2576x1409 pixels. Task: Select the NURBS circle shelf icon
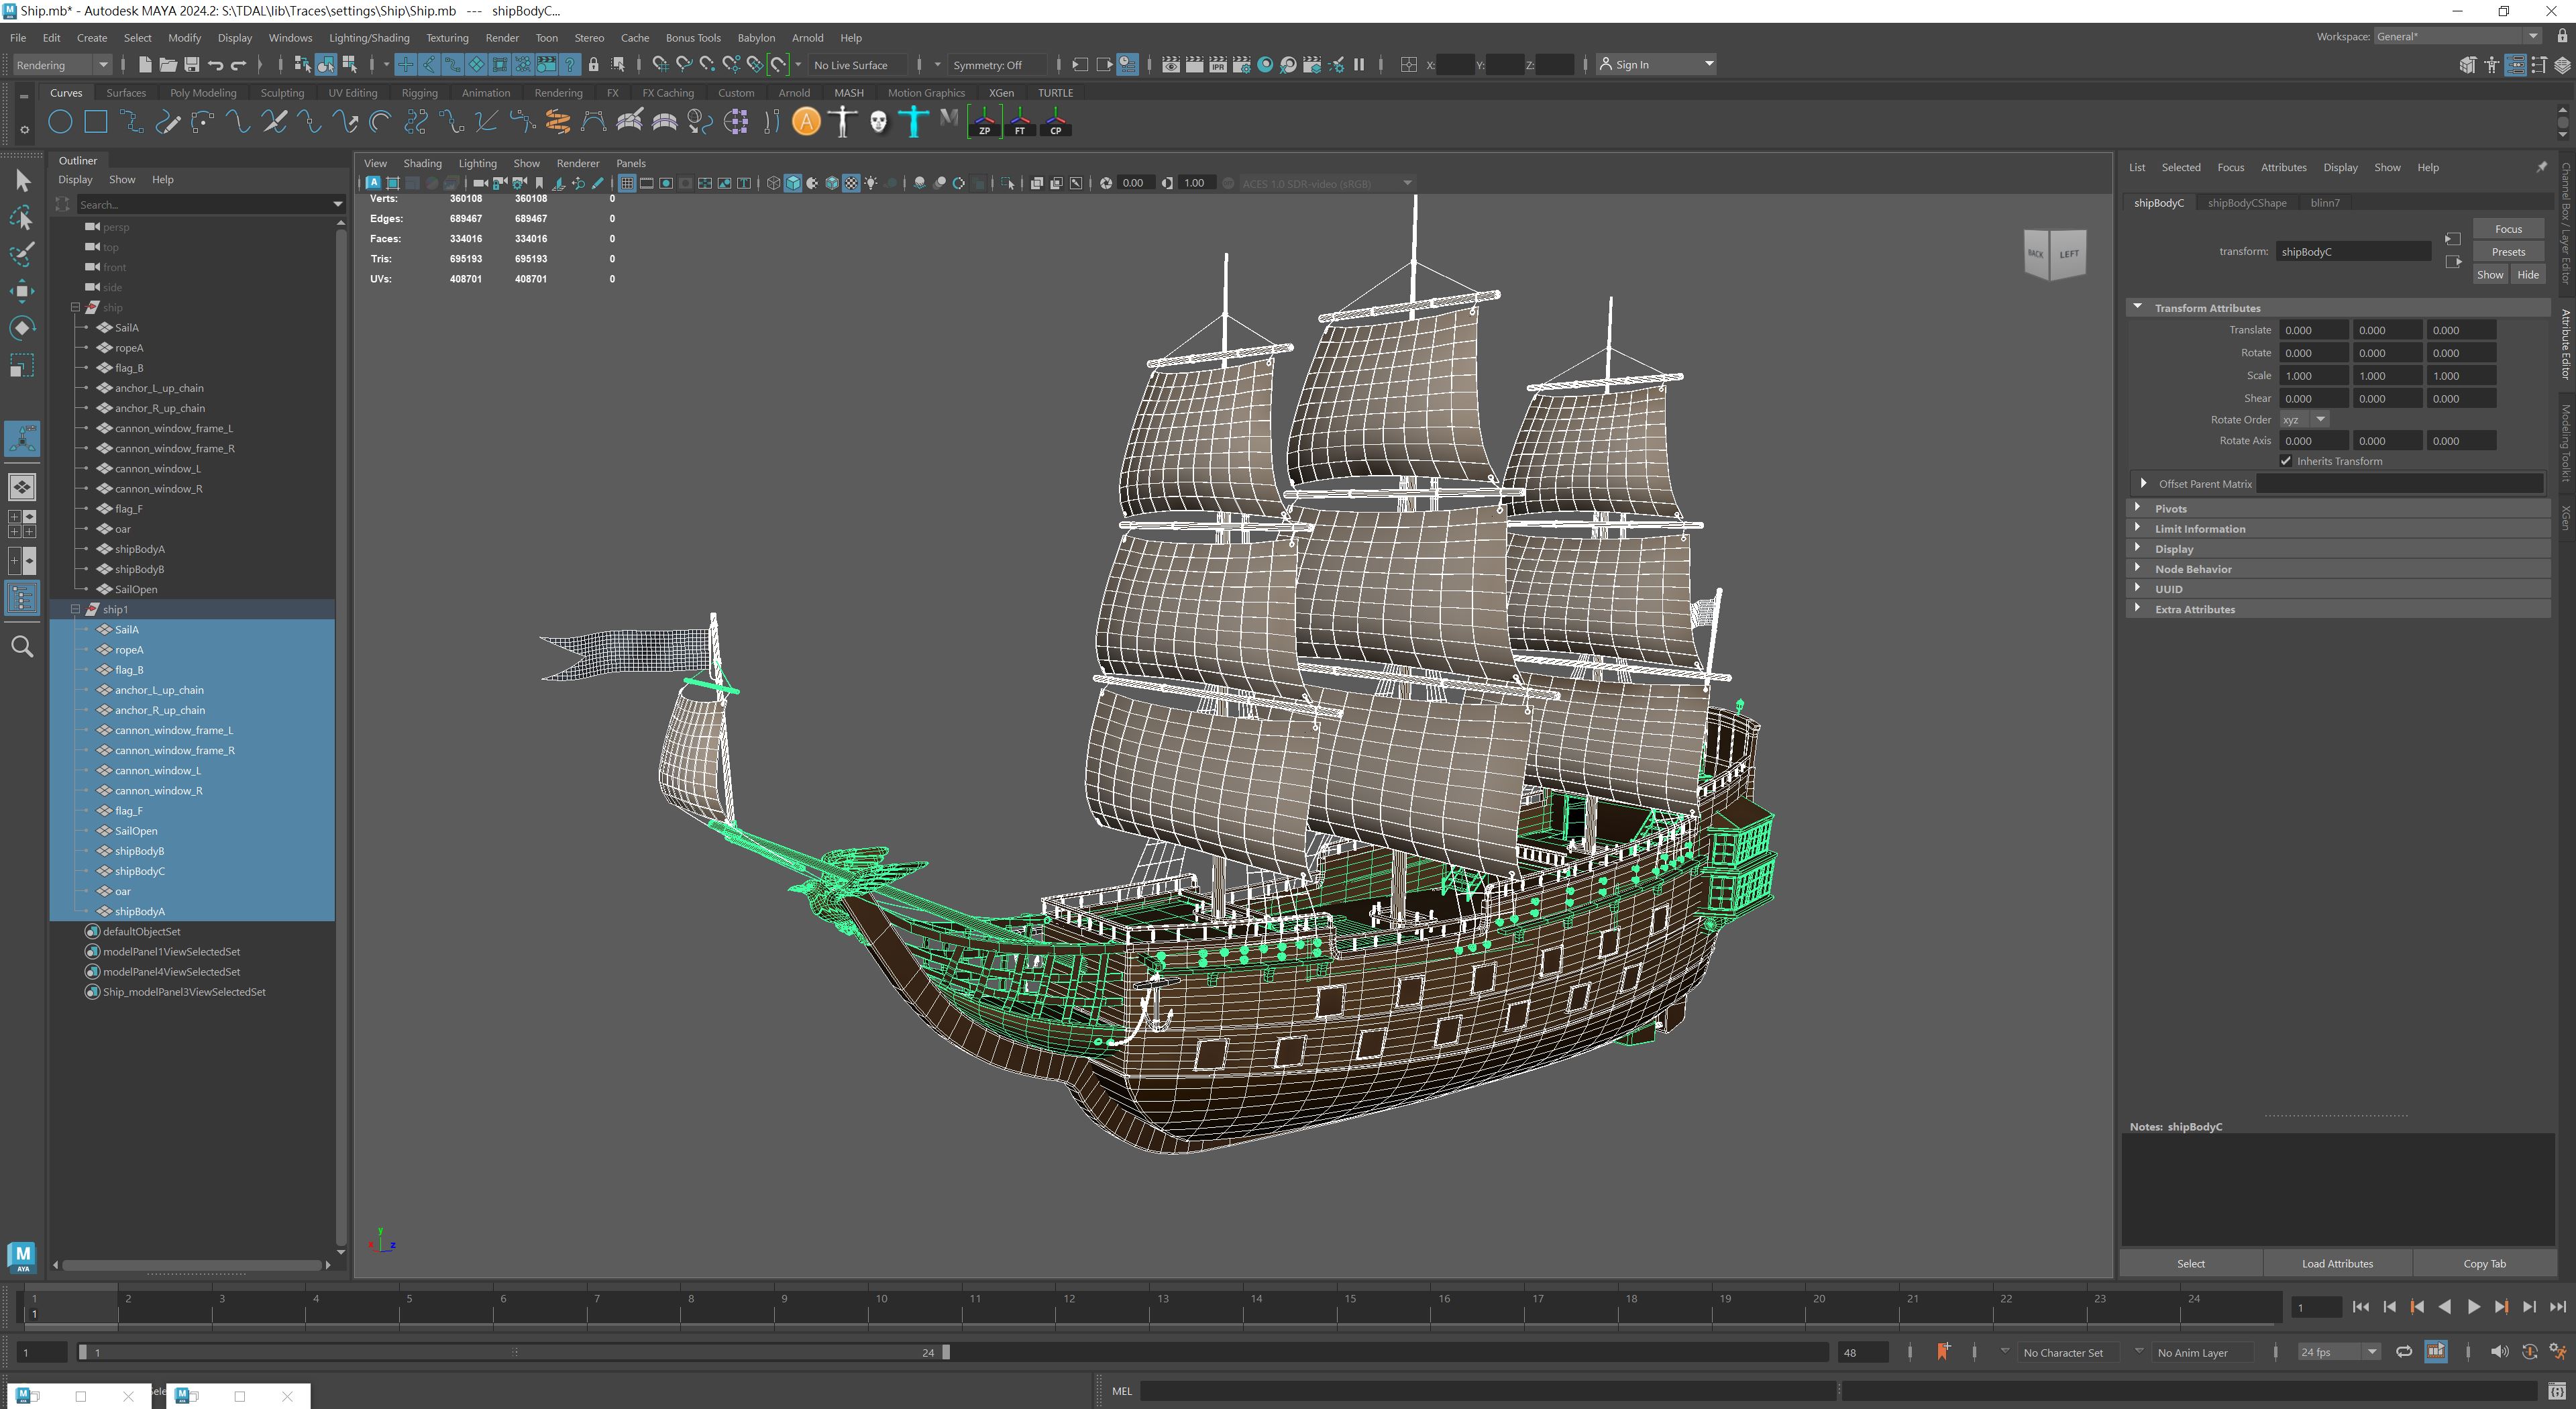click(60, 122)
